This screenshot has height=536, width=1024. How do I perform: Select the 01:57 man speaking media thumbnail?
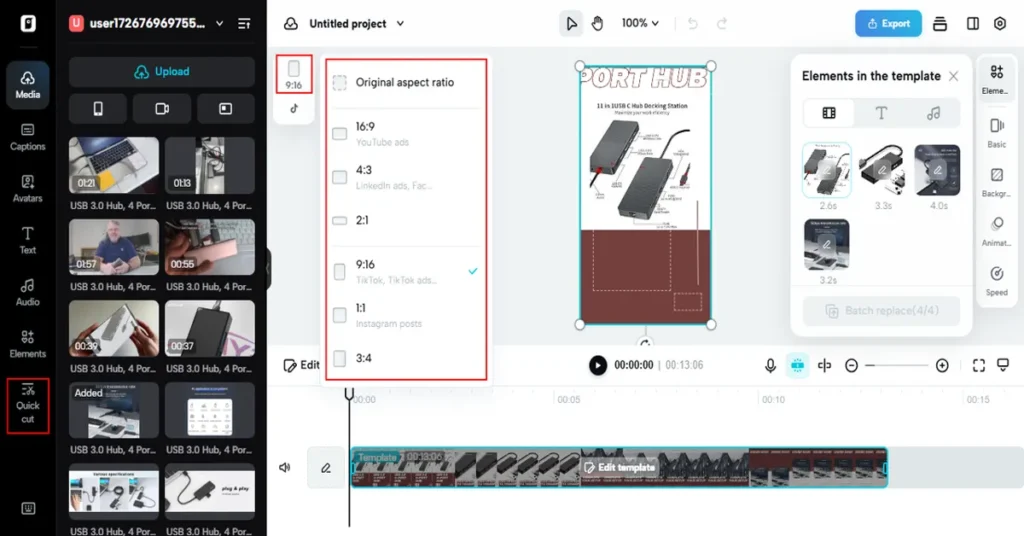[x=114, y=247]
